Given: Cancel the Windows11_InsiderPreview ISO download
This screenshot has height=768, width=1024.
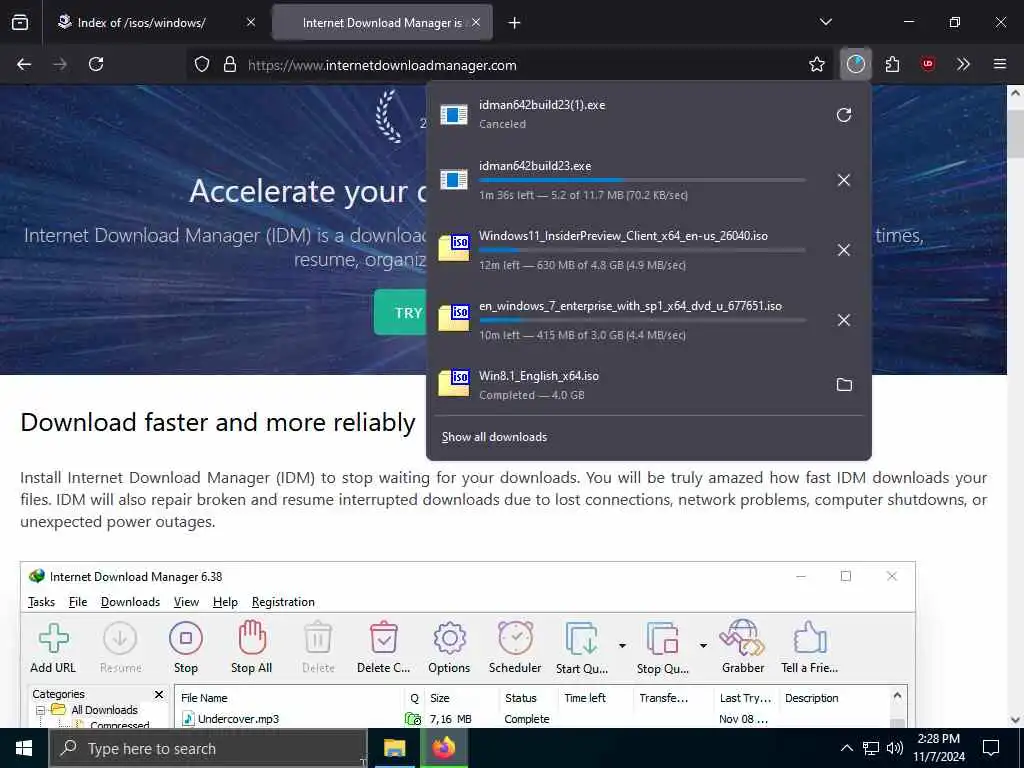Looking at the screenshot, I should [x=844, y=250].
